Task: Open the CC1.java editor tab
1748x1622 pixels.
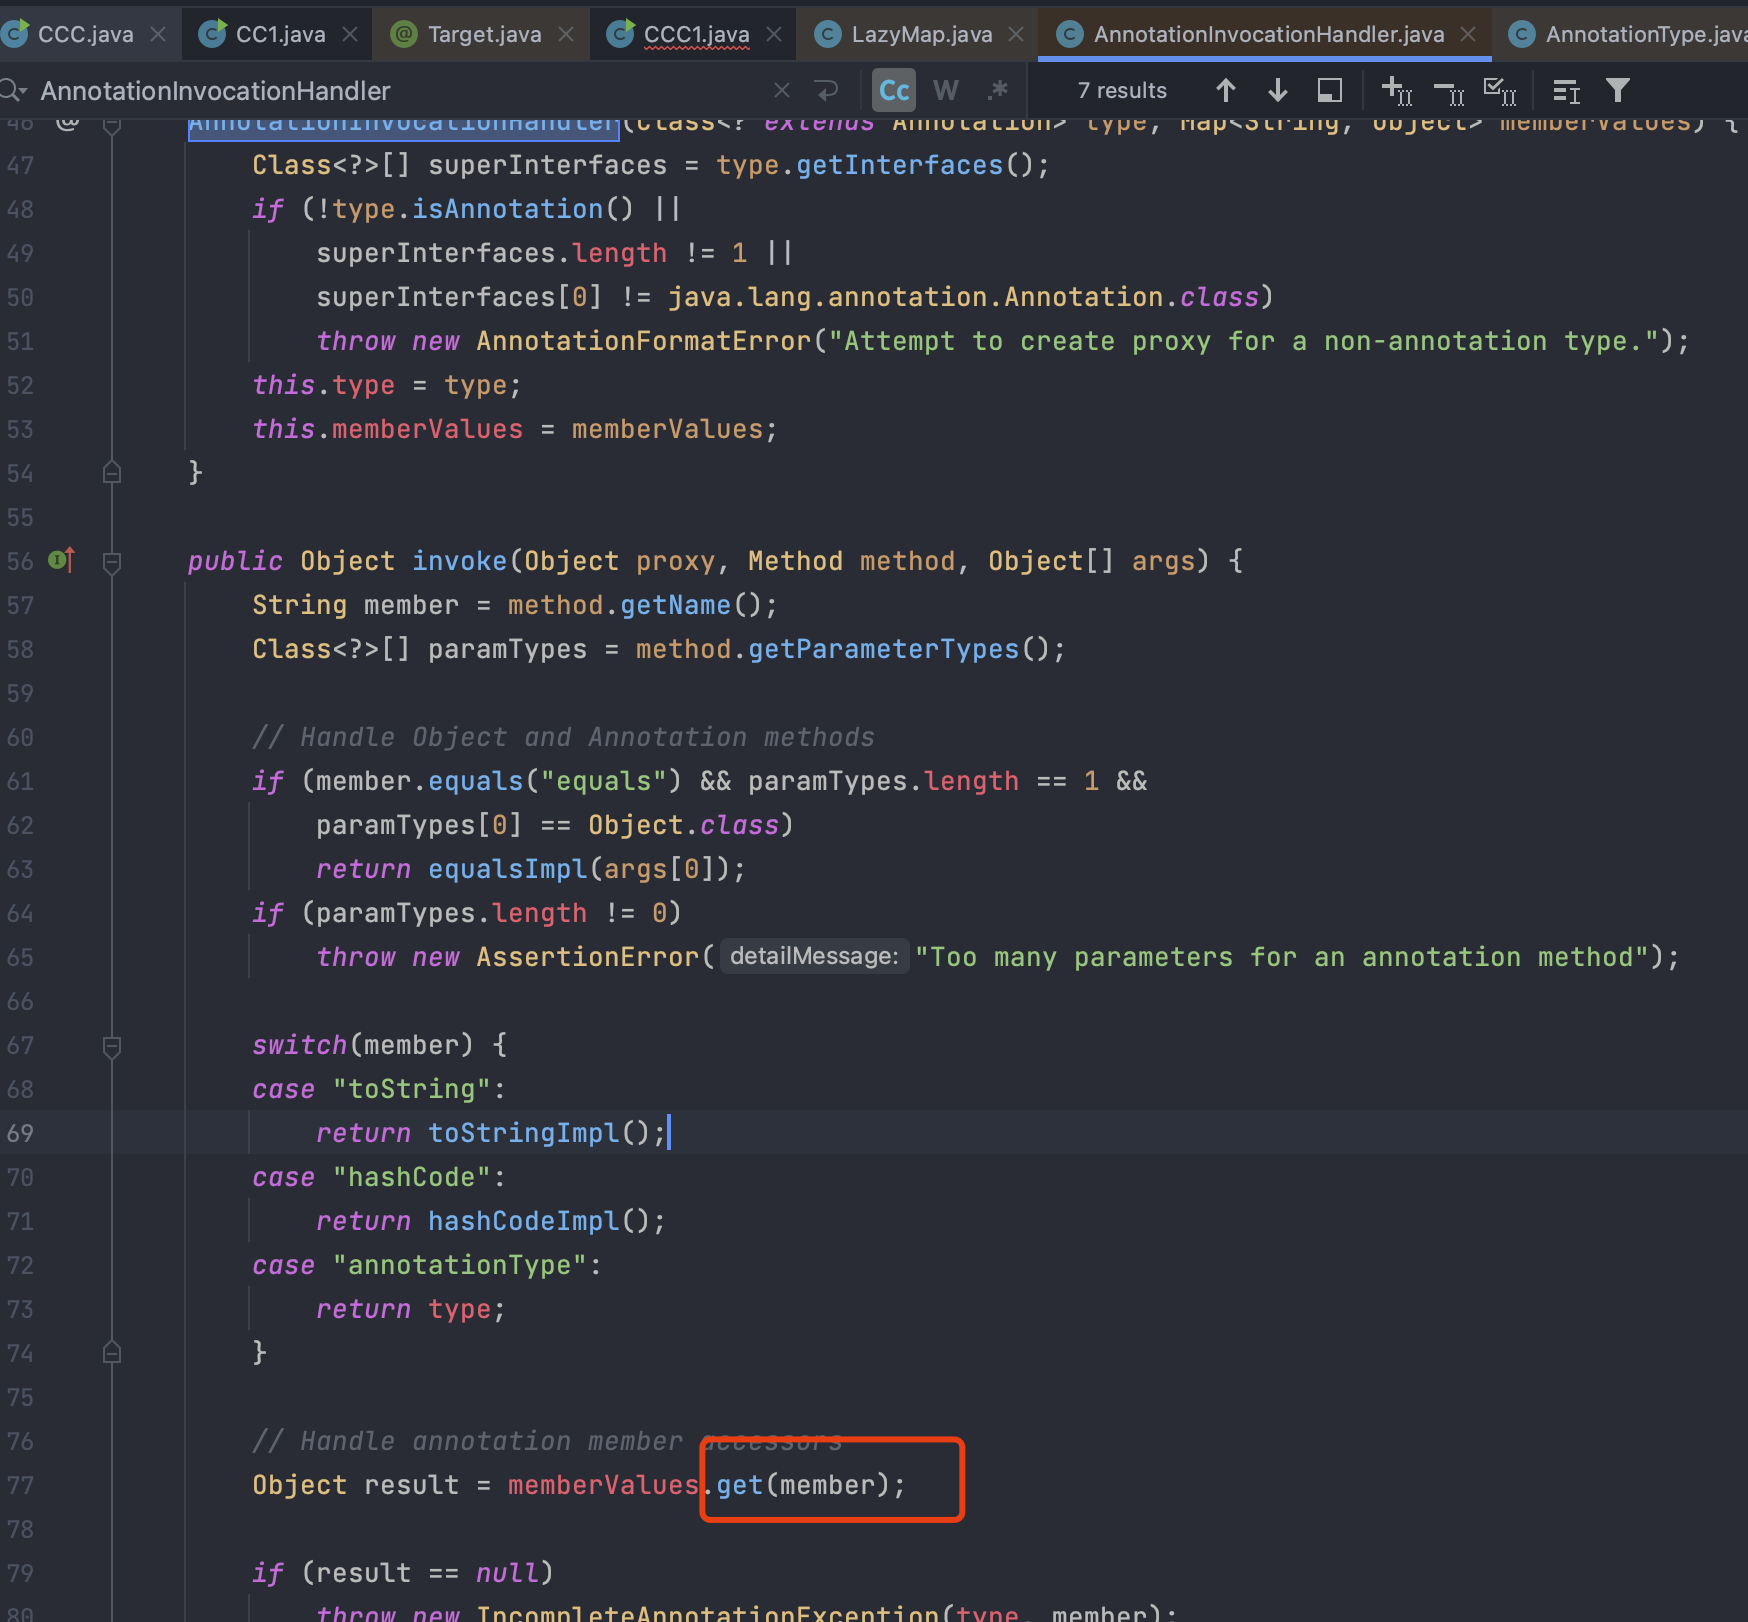Action: (280, 35)
